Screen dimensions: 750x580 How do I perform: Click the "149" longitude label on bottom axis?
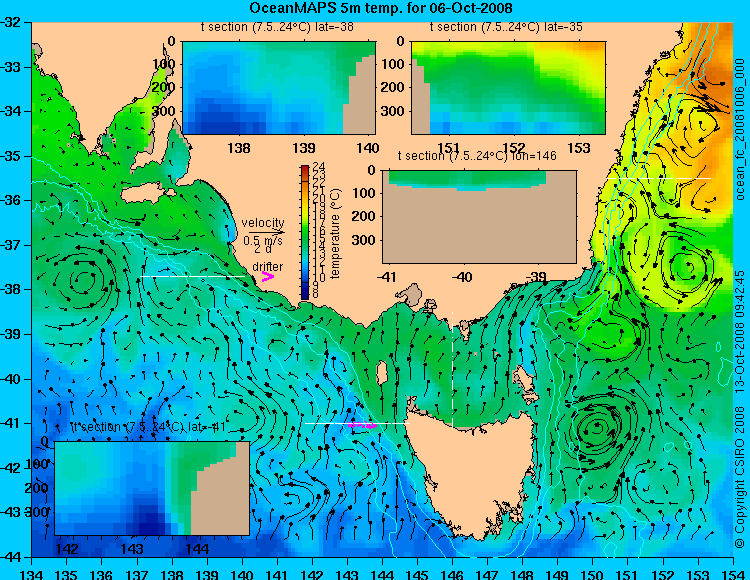(x=558, y=574)
